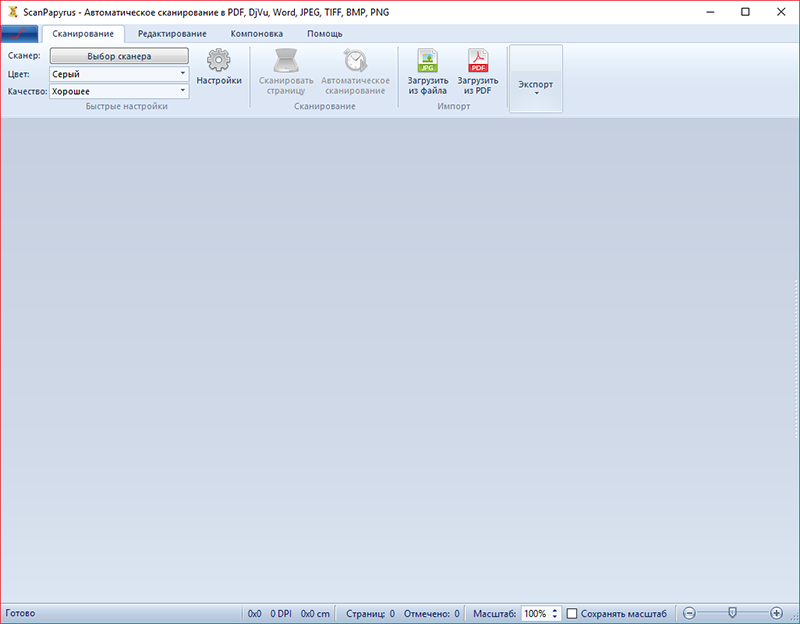Enable the Сохранять масштаб checkbox
The height and width of the screenshot is (624, 800).
(572, 613)
